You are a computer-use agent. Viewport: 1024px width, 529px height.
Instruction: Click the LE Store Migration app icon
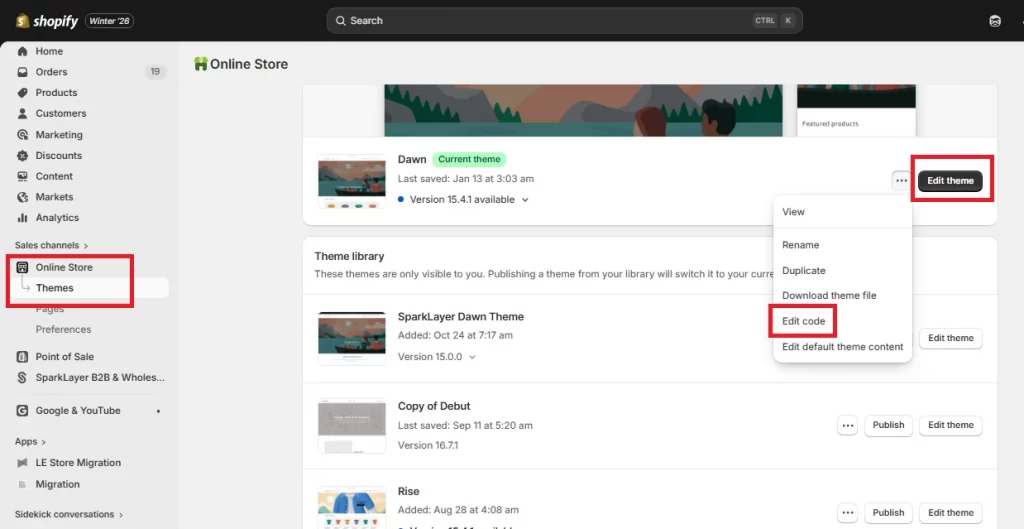click(23, 463)
